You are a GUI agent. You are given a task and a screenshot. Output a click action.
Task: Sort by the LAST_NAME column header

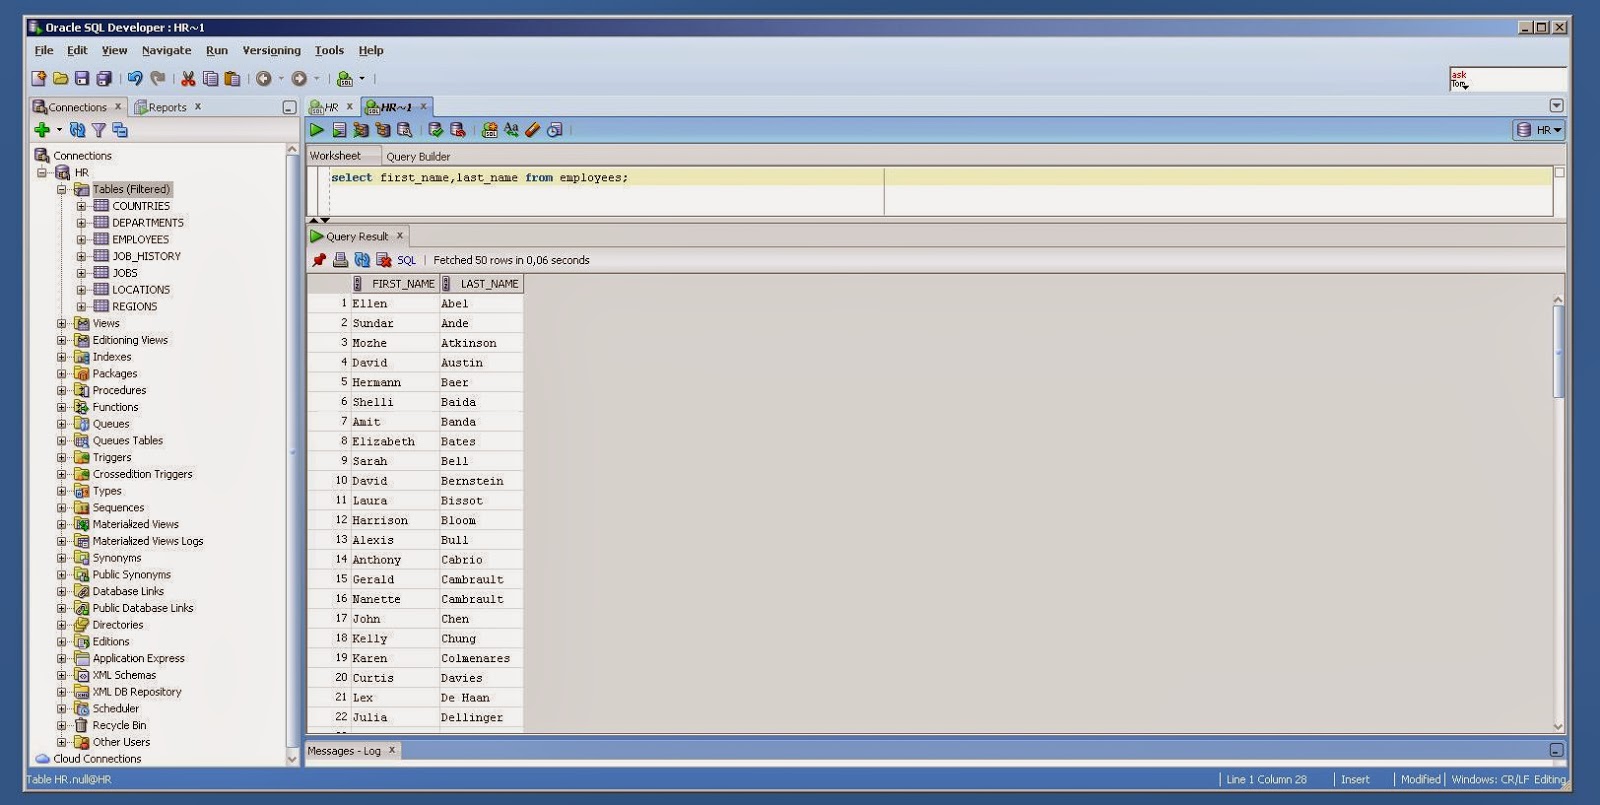481,284
